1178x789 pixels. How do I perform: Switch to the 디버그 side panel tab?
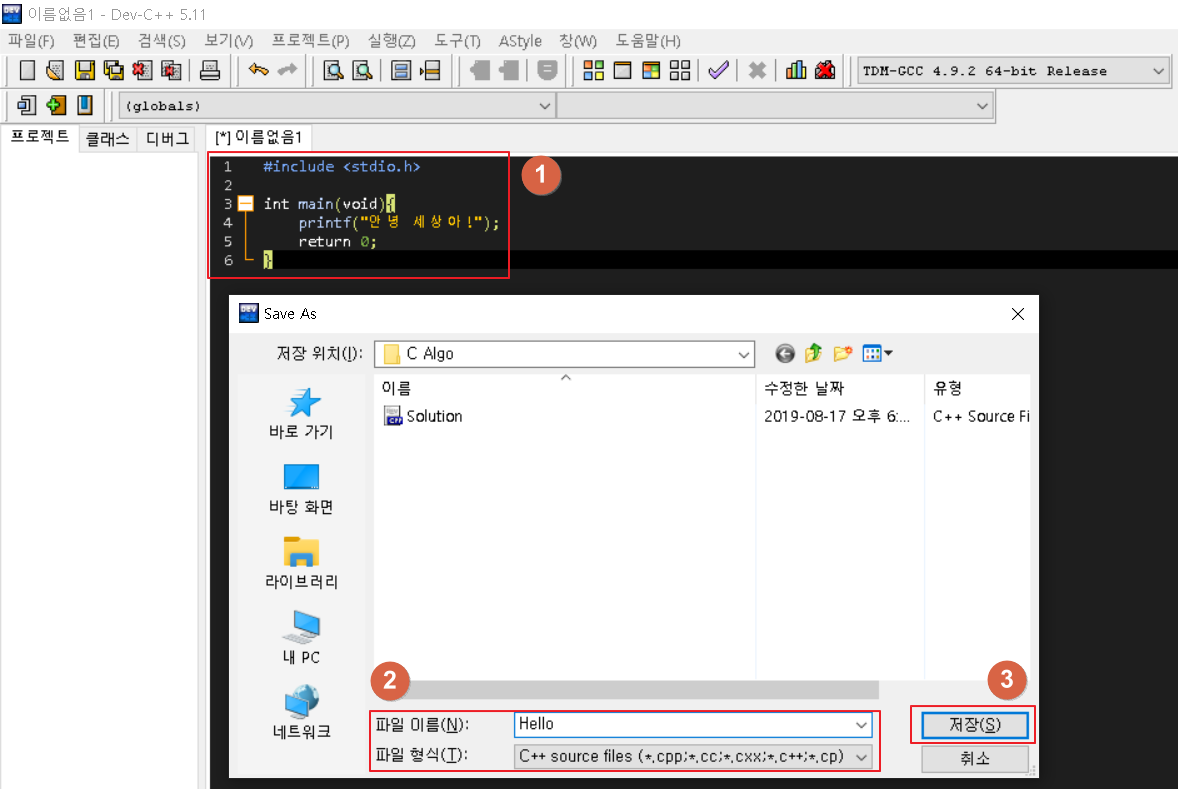(x=167, y=139)
